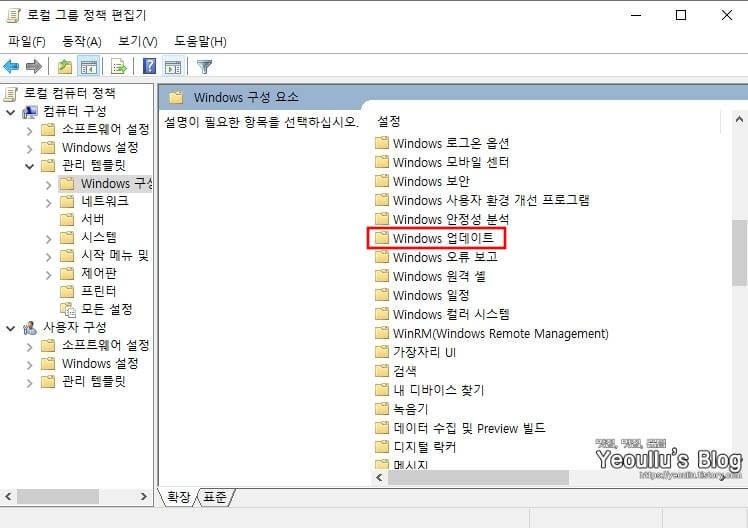Open the 도움말(H) menu
Image resolution: width=748 pixels, height=528 pixels.
tap(200, 41)
